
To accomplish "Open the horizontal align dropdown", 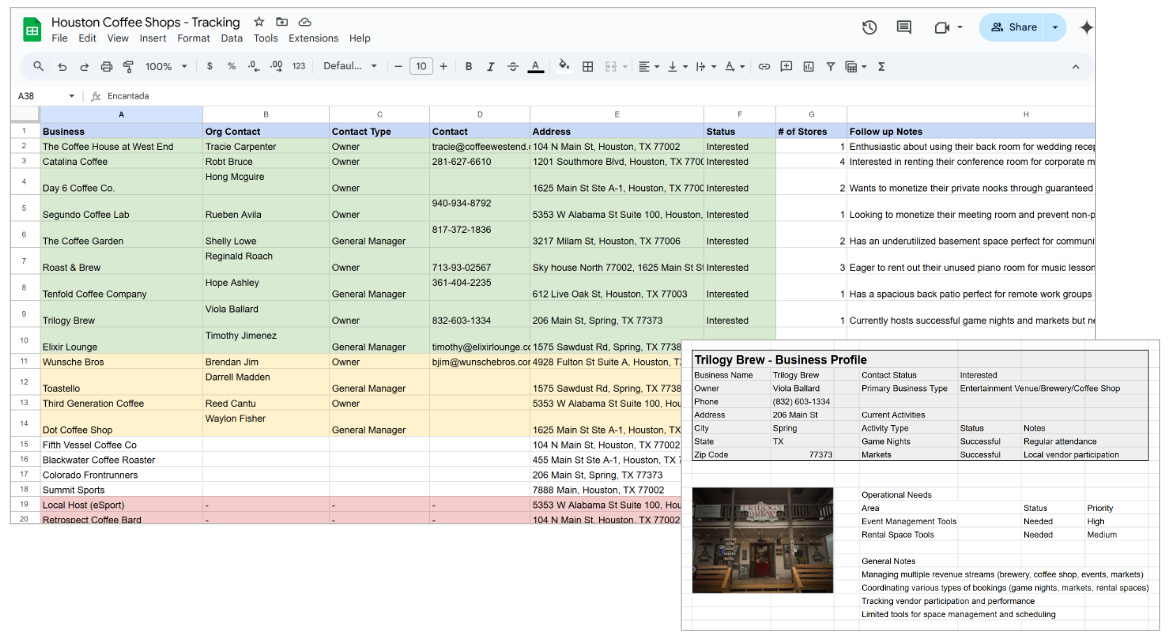I will [649, 66].
